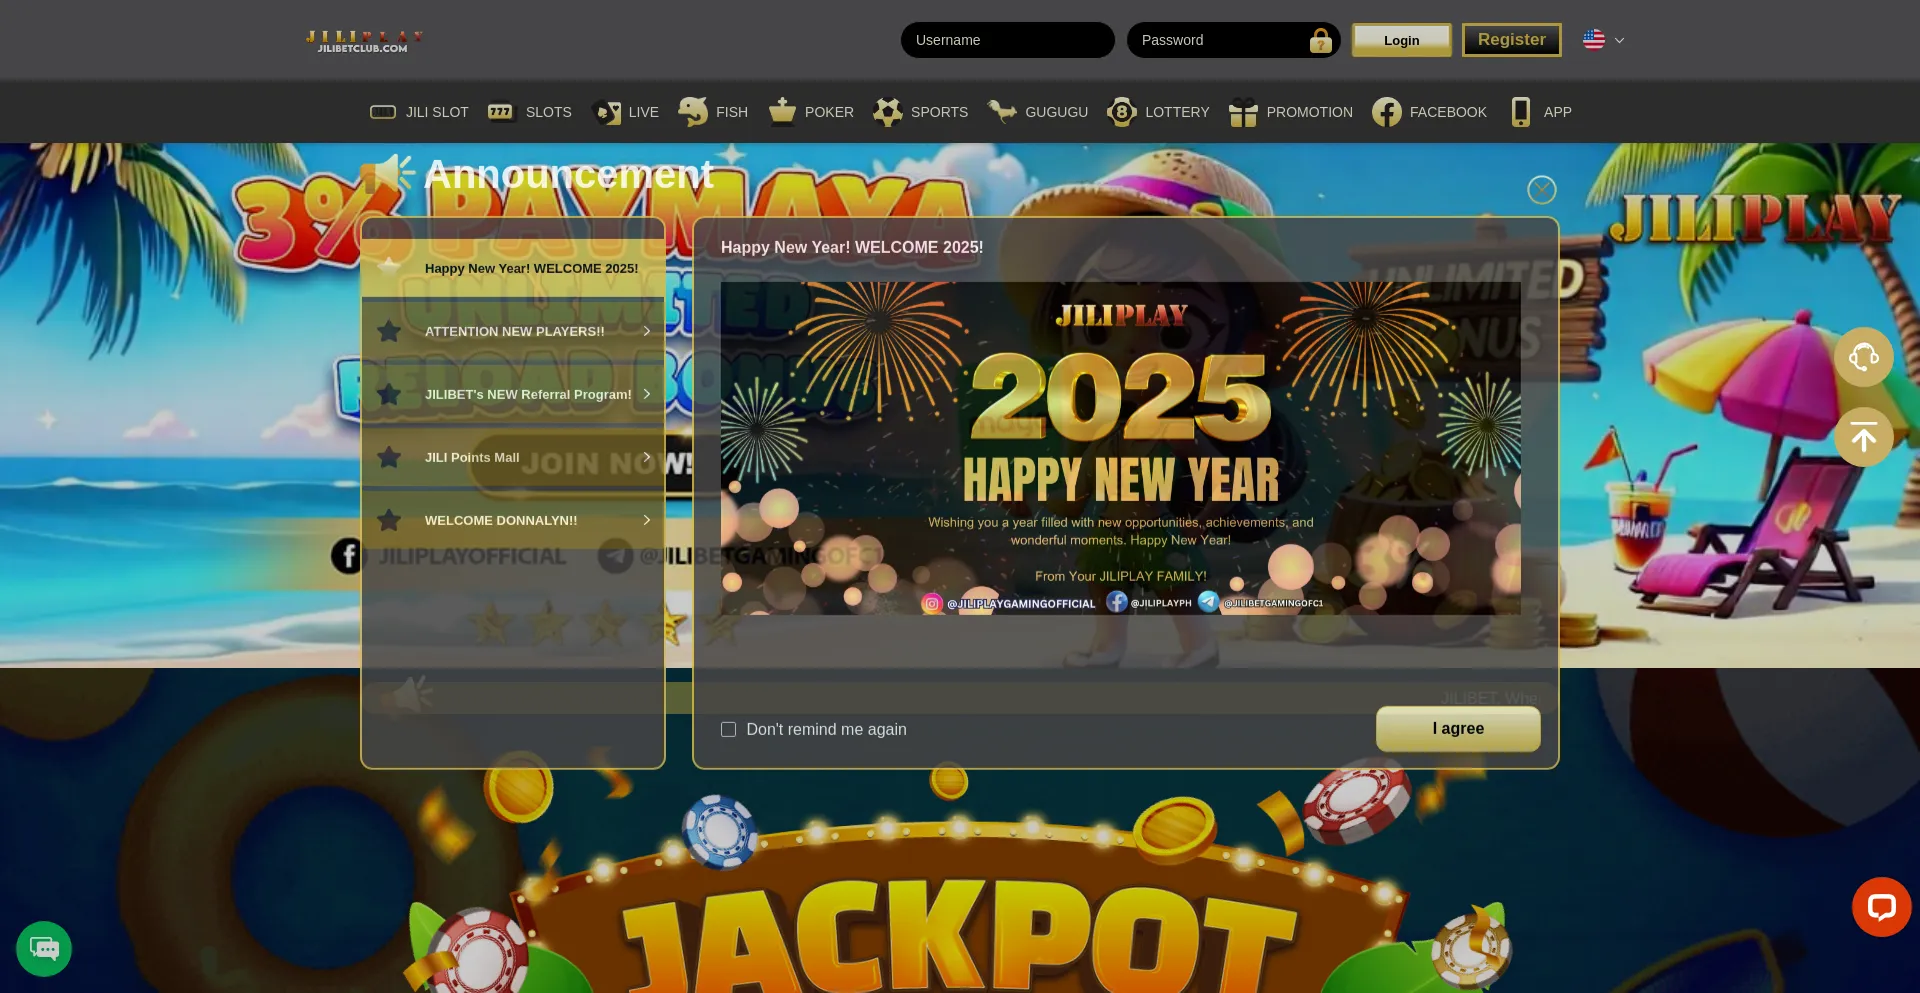Expand JILI Points Mall chevron arrow
The width and height of the screenshot is (1920, 993).
(647, 457)
